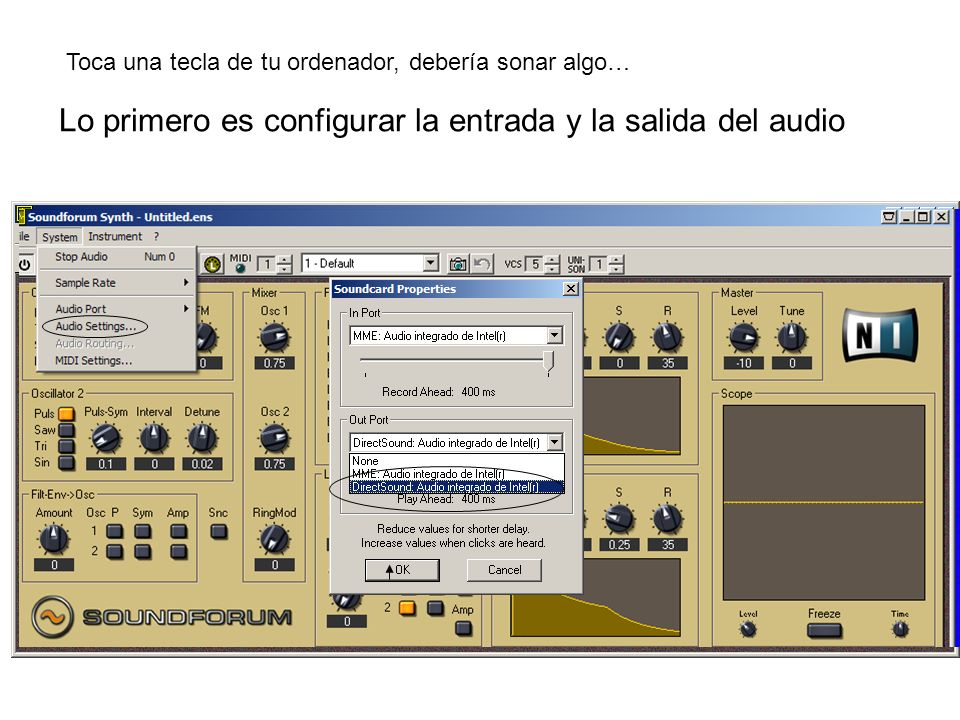Enable the Sin waveform on Oscillator 2
The height and width of the screenshot is (720, 960).
click(x=66, y=462)
